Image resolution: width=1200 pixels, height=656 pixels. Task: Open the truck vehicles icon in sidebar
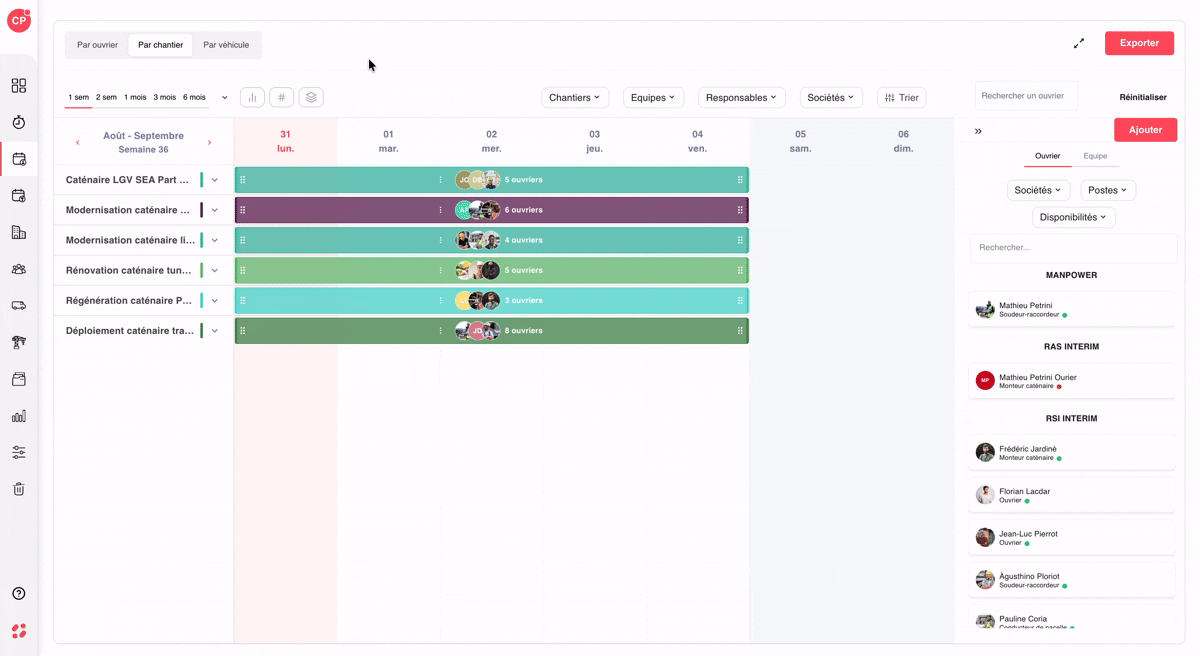click(19, 306)
